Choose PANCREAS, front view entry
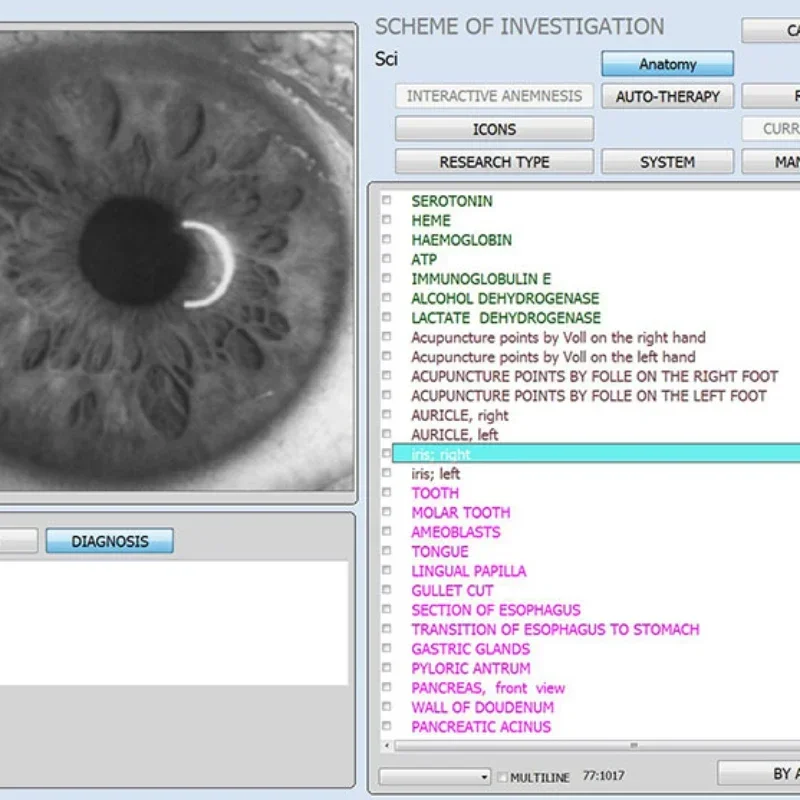800x800 pixels. pyautogui.click(x=487, y=688)
